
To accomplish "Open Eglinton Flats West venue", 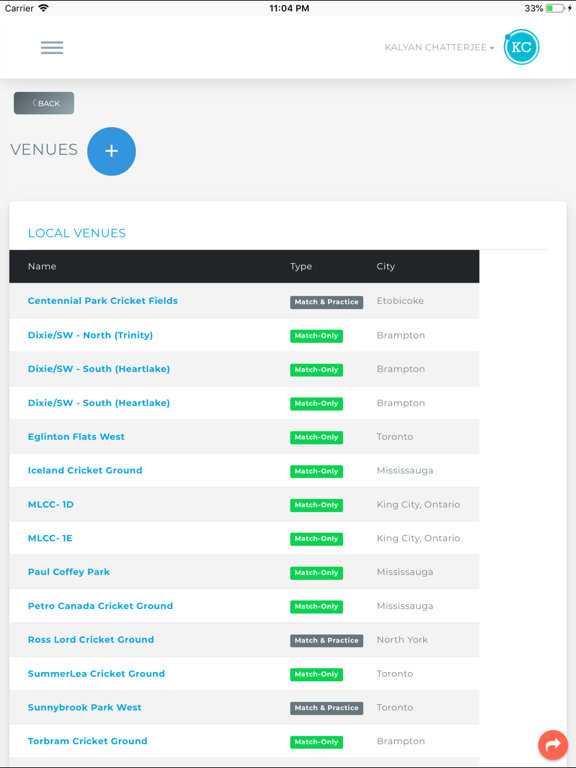I will click(x=76, y=436).
